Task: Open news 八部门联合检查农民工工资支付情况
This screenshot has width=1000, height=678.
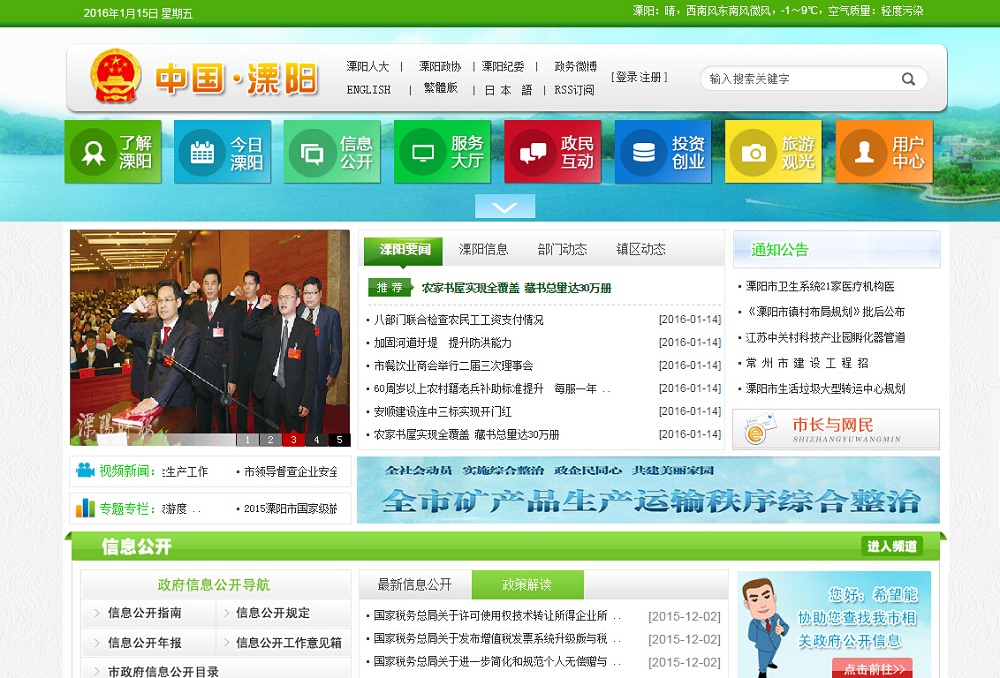Action: [x=459, y=320]
